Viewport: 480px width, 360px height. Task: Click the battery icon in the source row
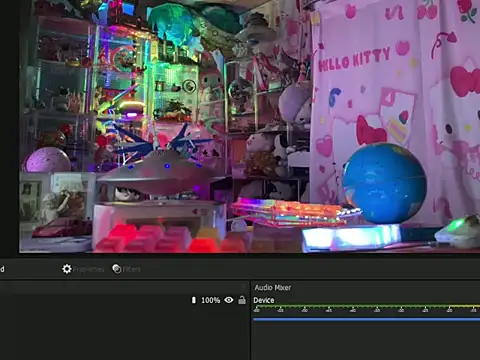[194, 300]
